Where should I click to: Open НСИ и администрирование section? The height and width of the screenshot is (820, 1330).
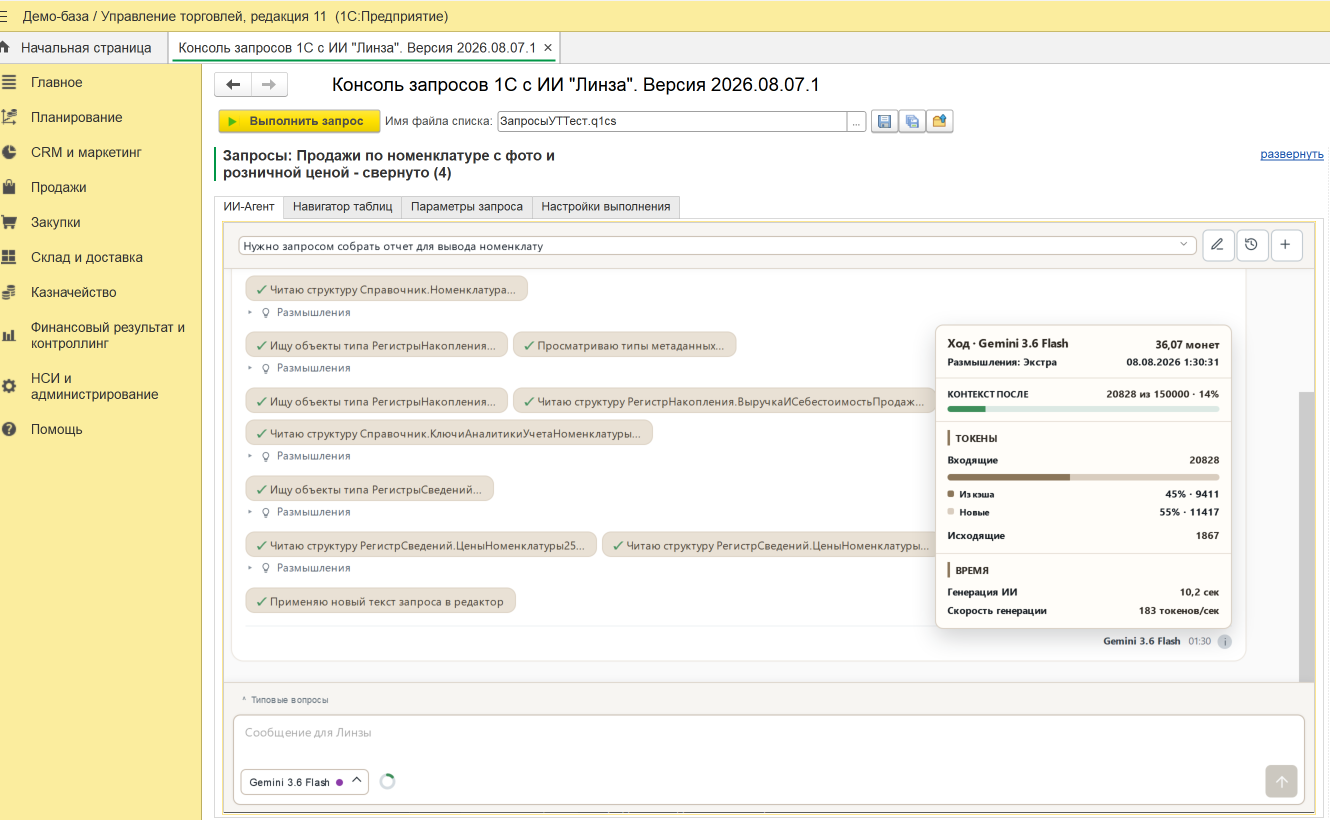coord(94,386)
